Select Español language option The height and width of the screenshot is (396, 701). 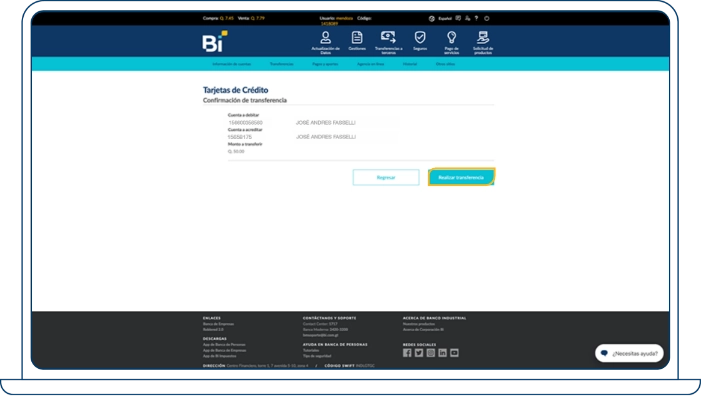[445, 19]
